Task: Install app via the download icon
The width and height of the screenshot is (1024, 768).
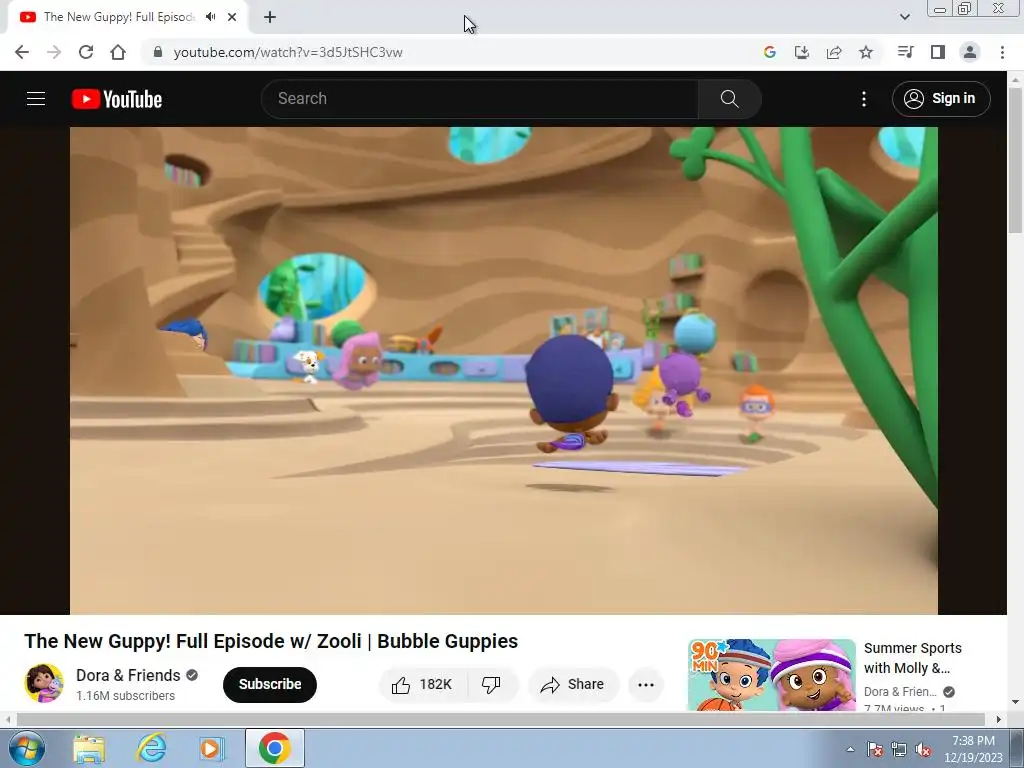Action: 802,52
